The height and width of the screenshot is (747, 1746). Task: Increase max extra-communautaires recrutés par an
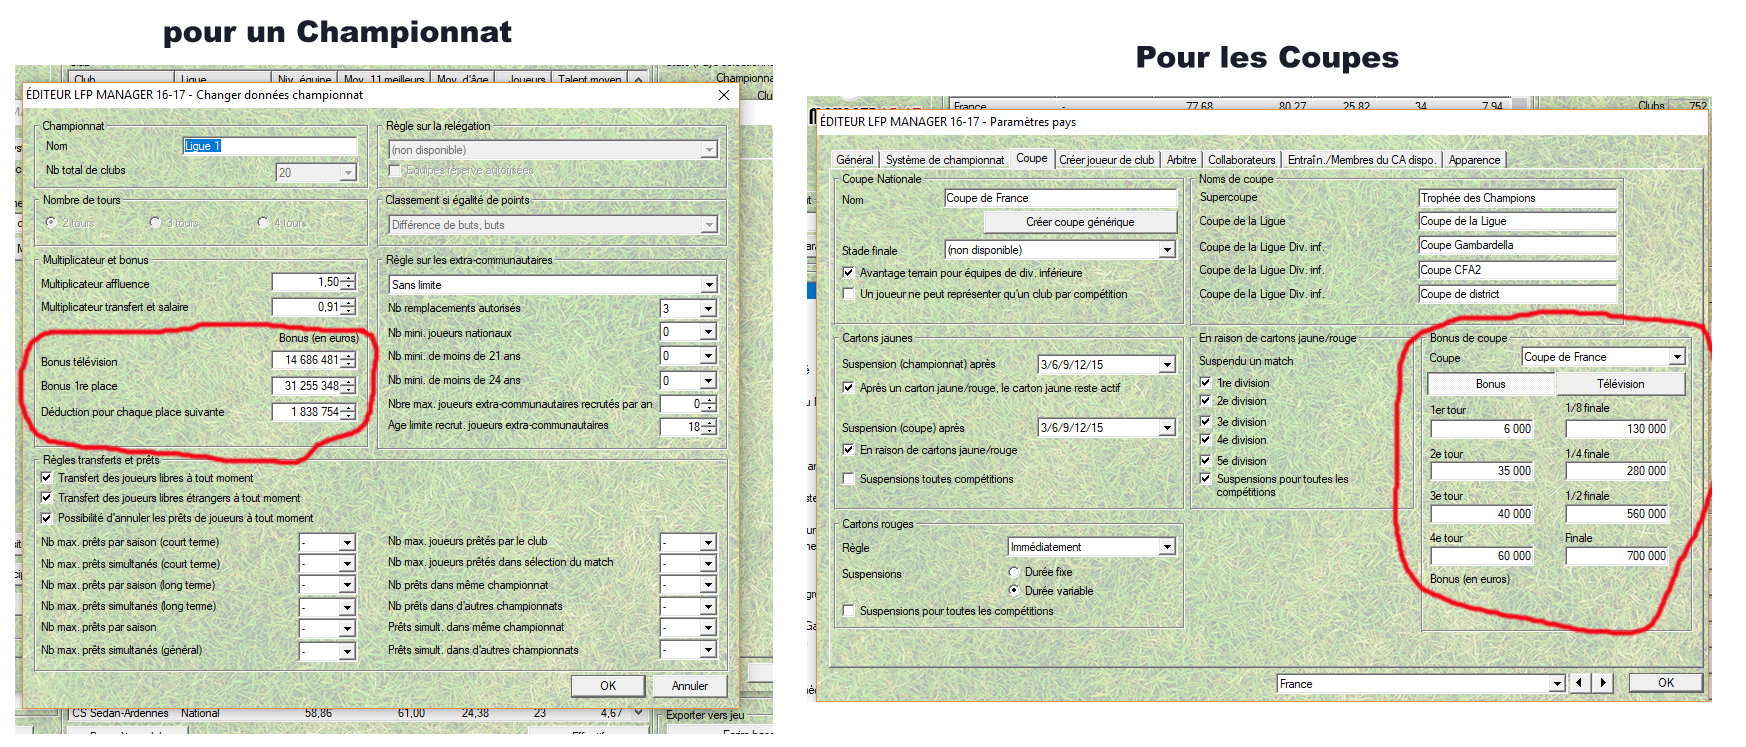coord(709,400)
